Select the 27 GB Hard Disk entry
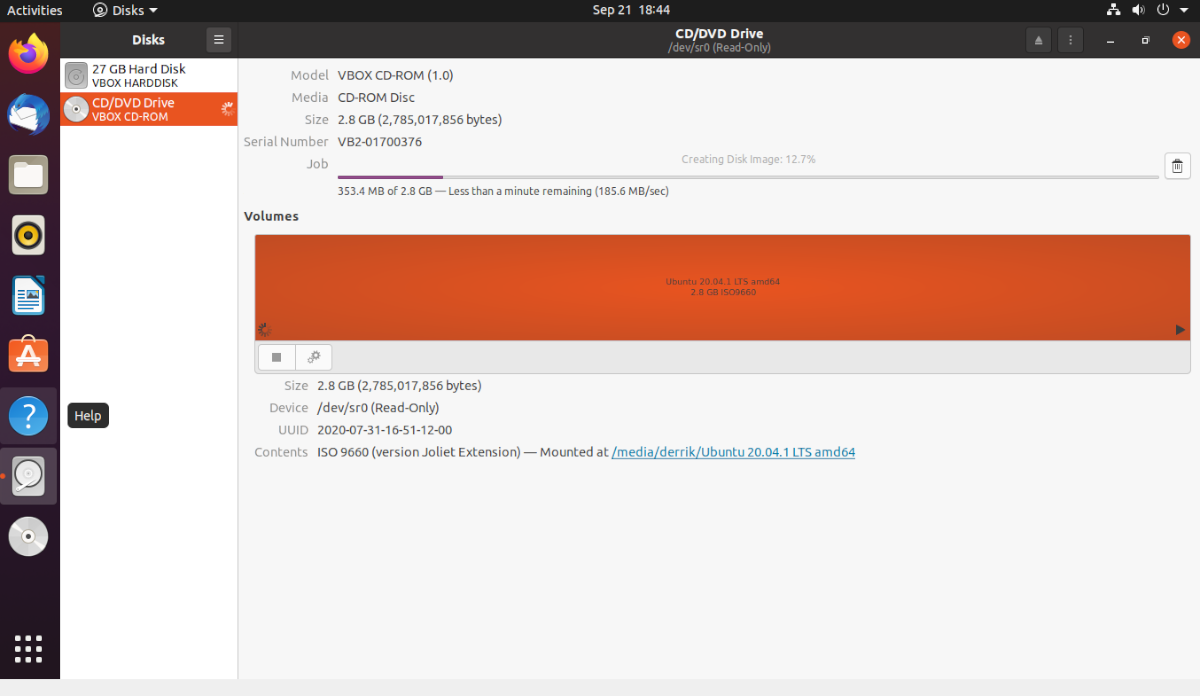This screenshot has height=696, width=1200. pyautogui.click(x=148, y=75)
